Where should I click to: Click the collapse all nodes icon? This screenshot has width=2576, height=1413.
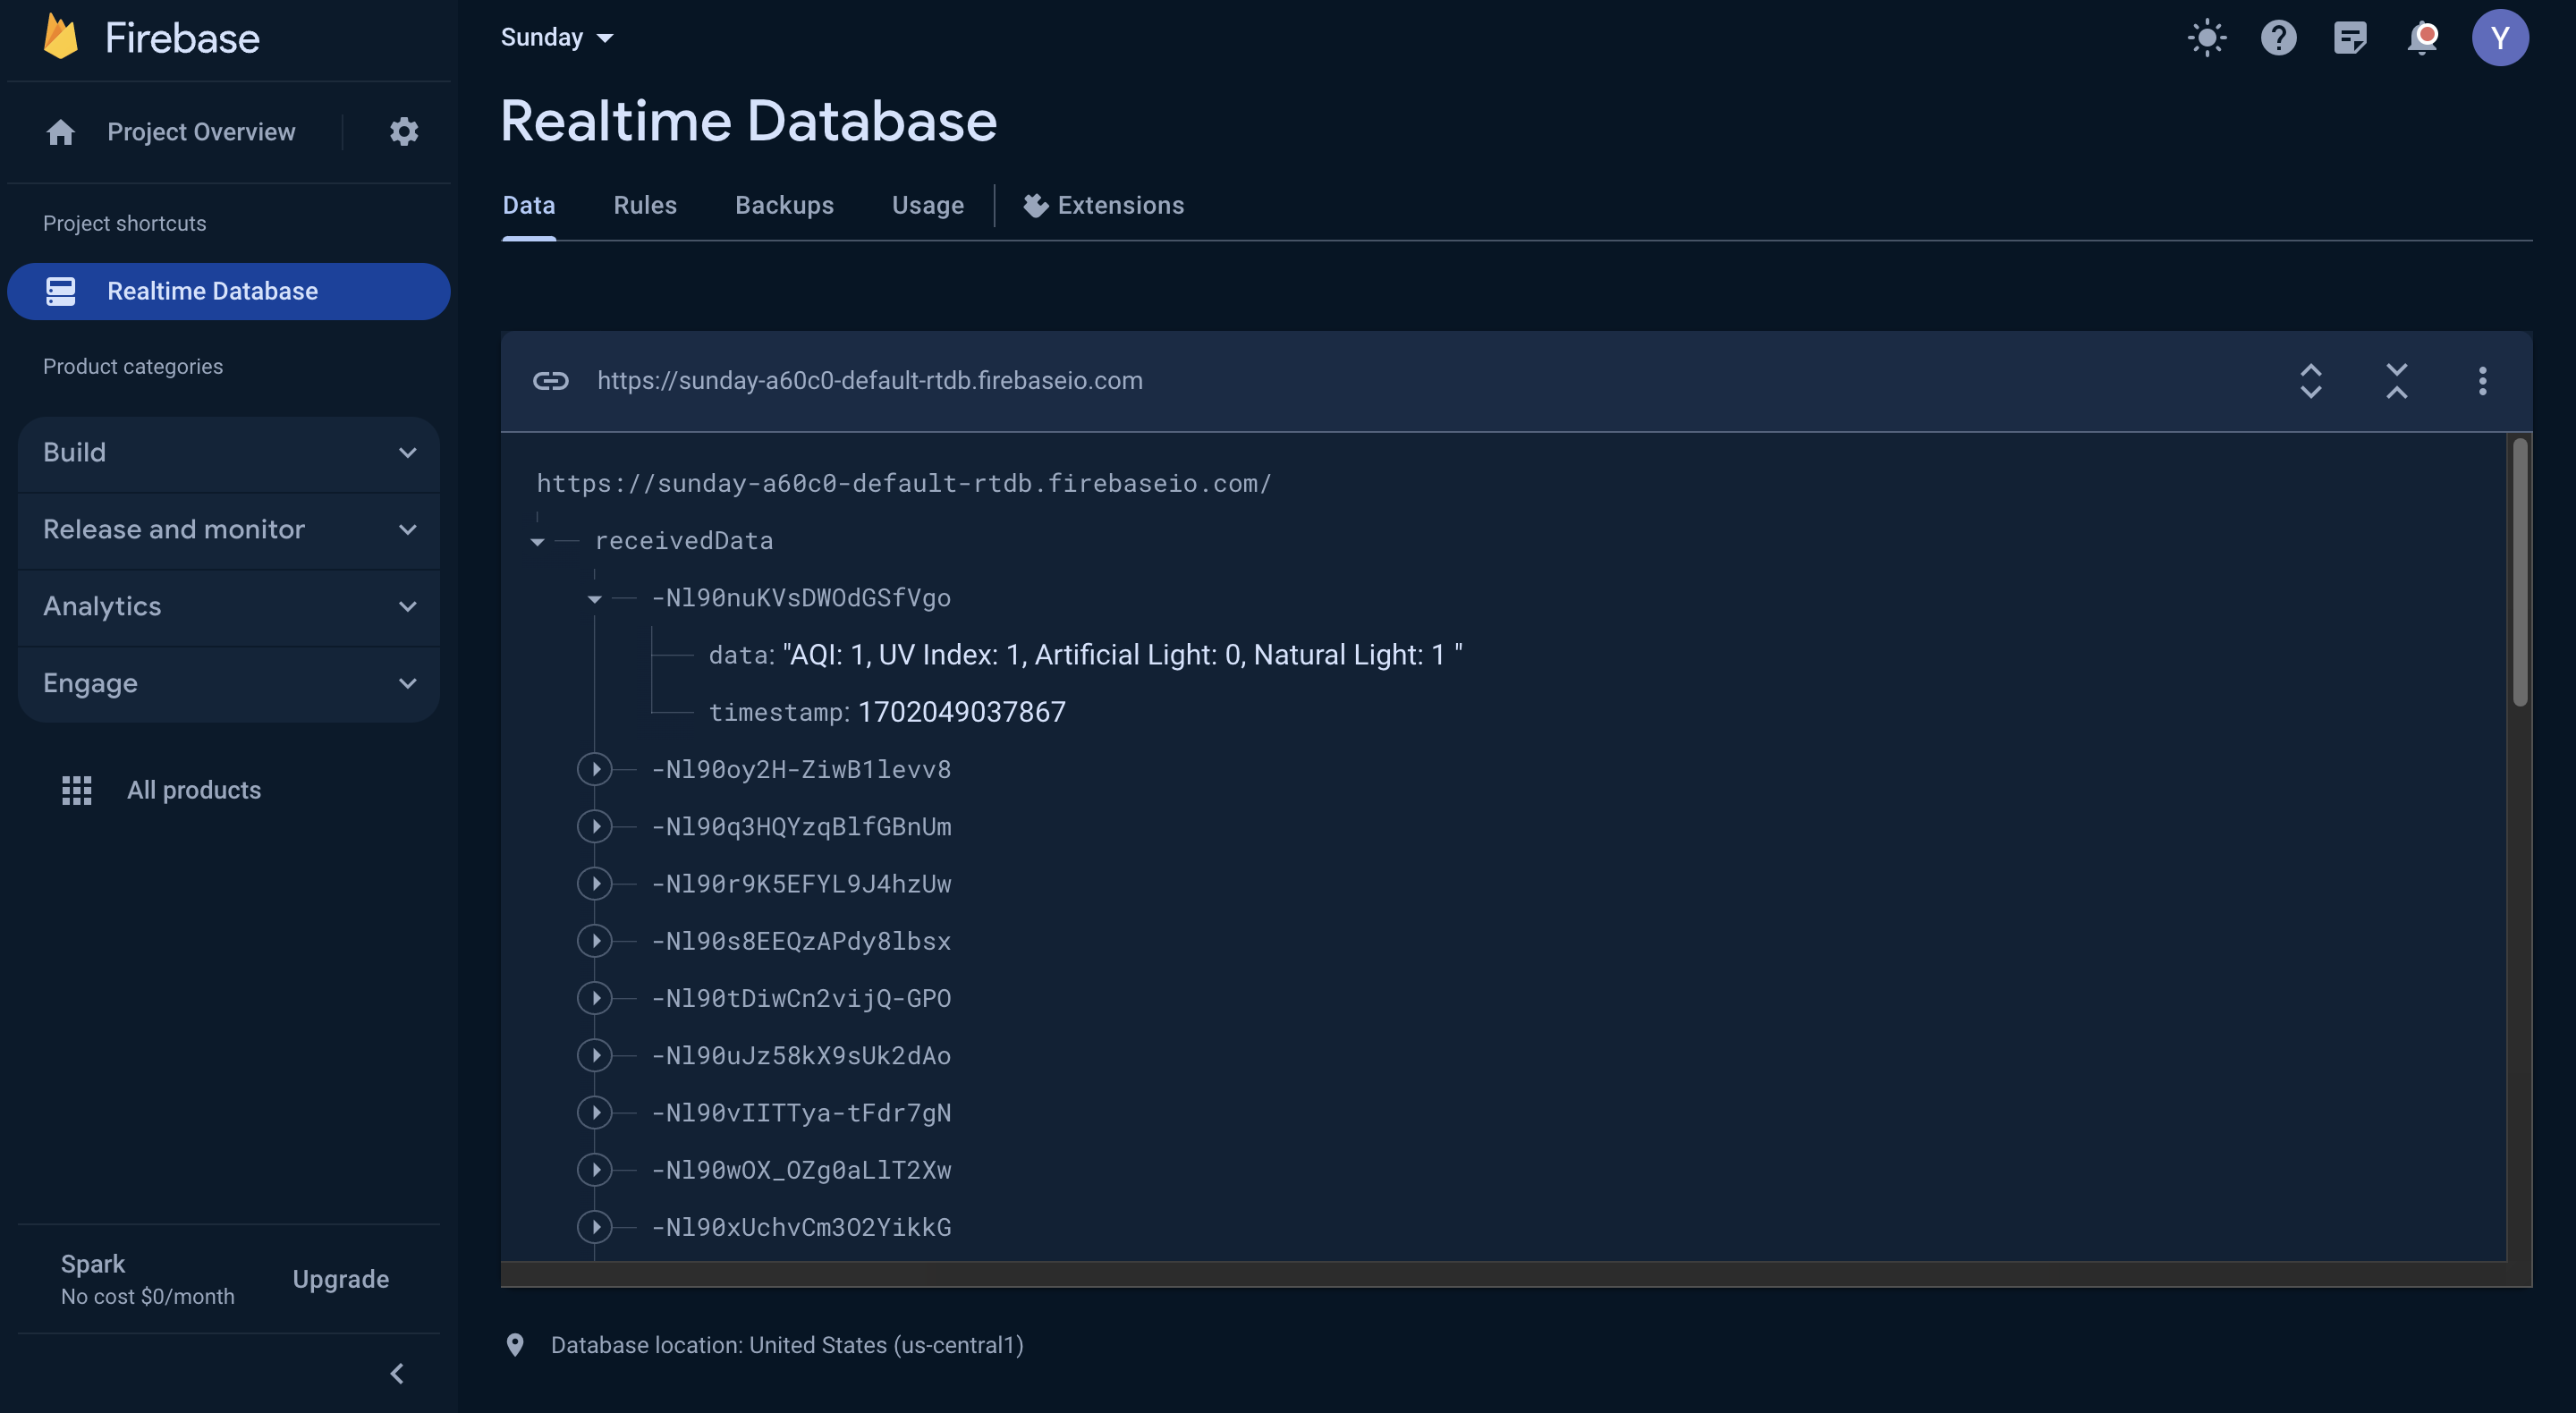pyautogui.click(x=2397, y=381)
